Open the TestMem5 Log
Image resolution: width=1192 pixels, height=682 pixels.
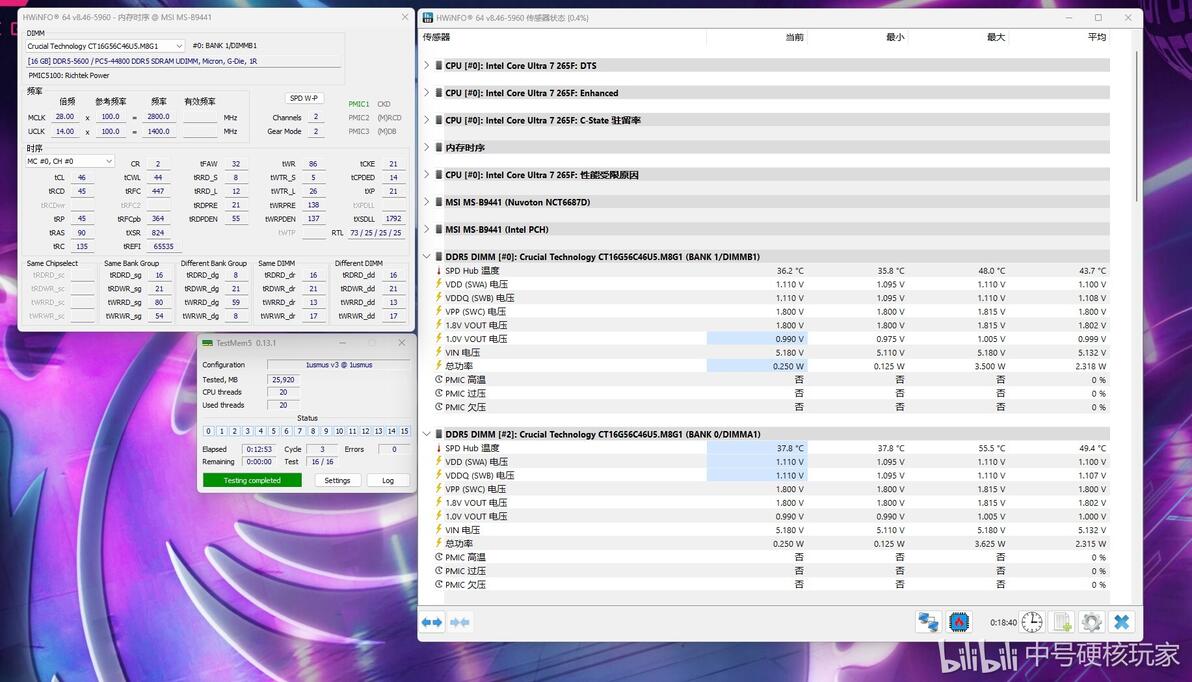tap(388, 481)
